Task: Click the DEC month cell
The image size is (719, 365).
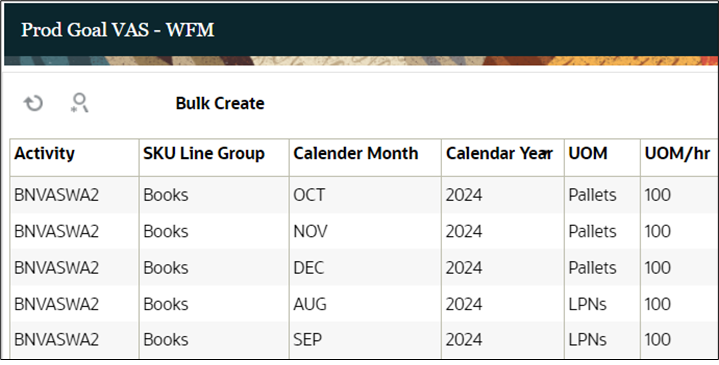Action: tap(308, 268)
